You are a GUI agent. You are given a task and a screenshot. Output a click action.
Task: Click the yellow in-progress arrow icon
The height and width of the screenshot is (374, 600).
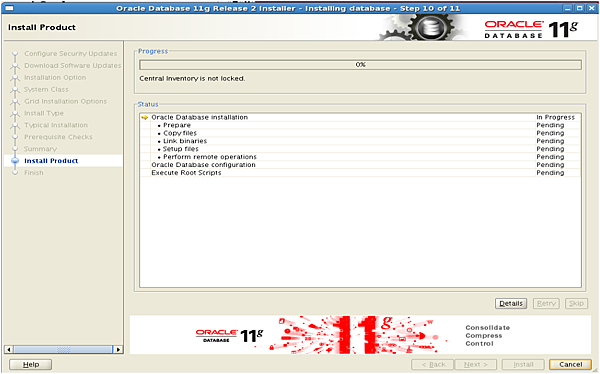coord(144,118)
